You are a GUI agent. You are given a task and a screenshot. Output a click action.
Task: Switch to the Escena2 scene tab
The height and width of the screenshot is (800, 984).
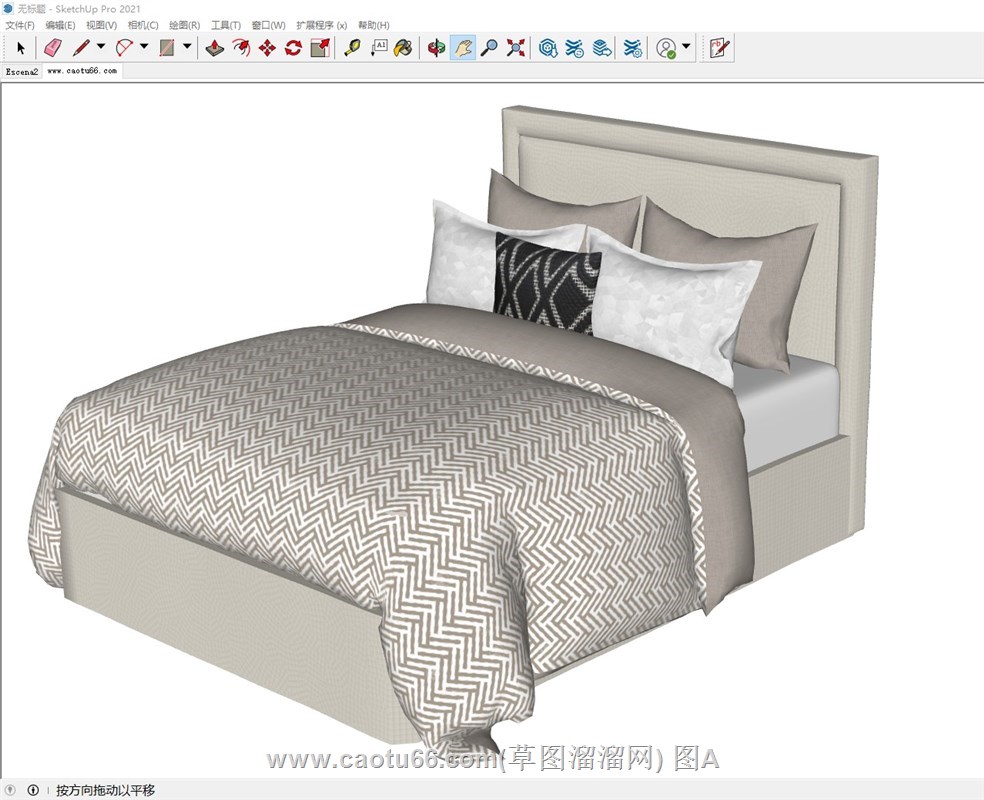tap(22, 72)
